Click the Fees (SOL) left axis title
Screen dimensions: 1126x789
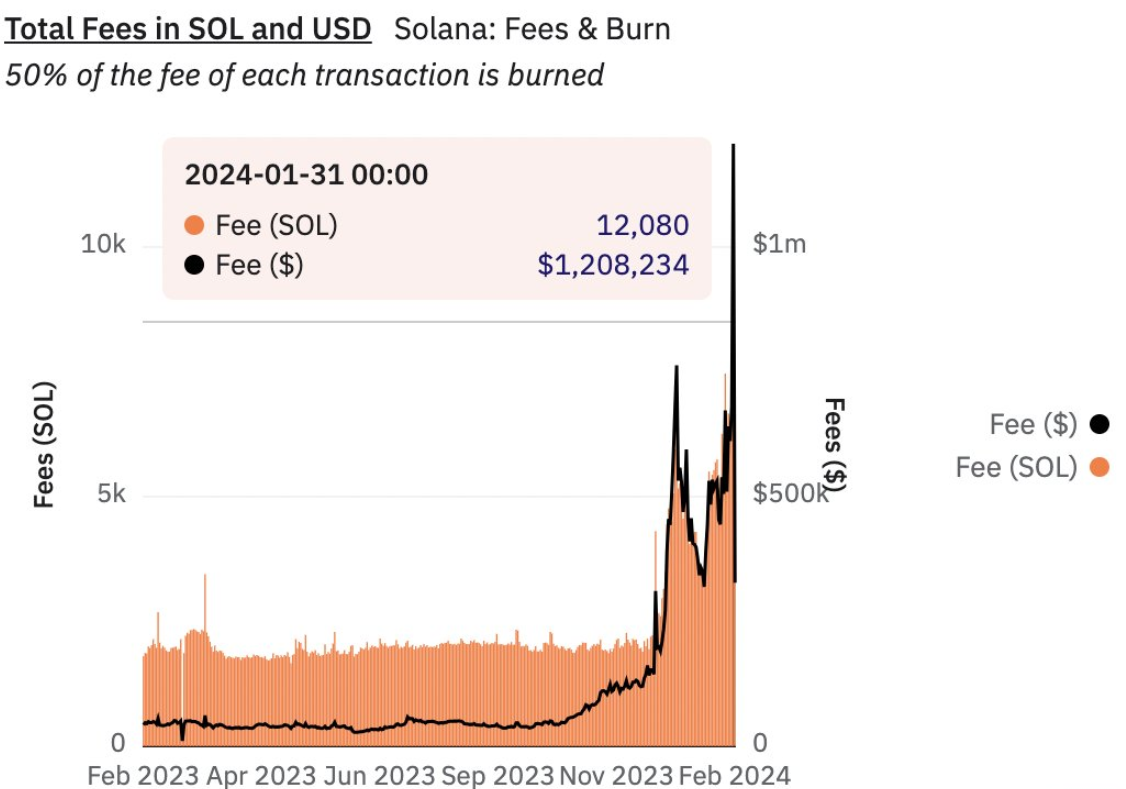tap(43, 444)
